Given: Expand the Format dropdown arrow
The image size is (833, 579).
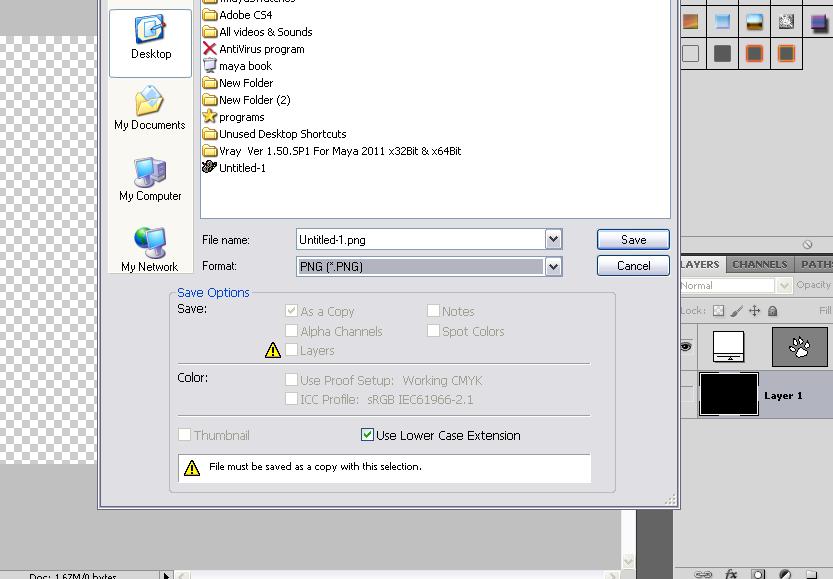Looking at the screenshot, I should (553, 266).
